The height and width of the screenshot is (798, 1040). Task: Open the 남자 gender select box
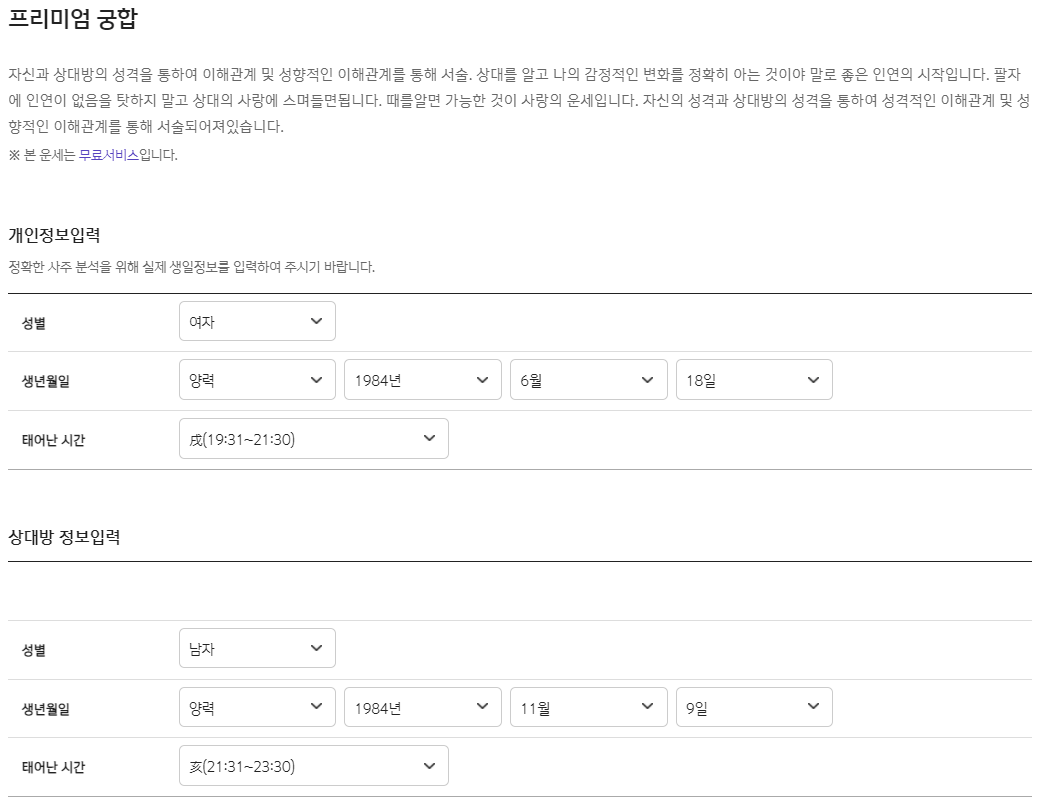pyautogui.click(x=257, y=648)
